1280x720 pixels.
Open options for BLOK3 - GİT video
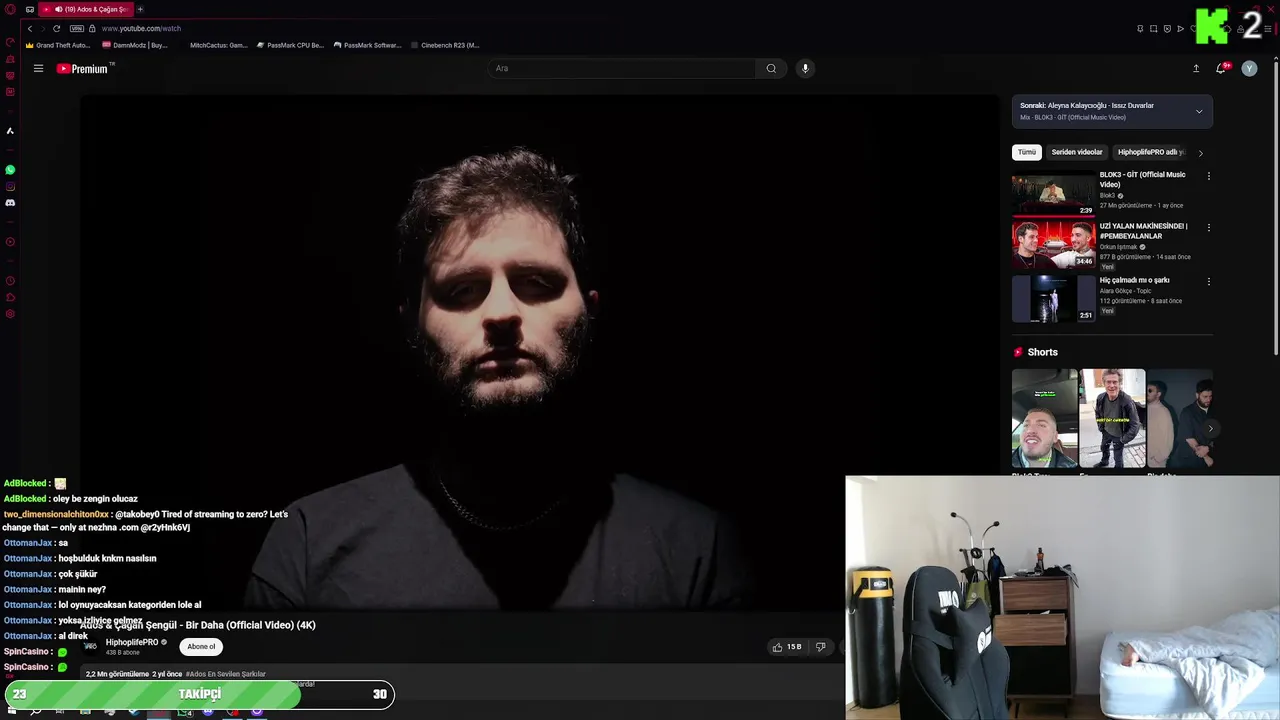[1208, 176]
